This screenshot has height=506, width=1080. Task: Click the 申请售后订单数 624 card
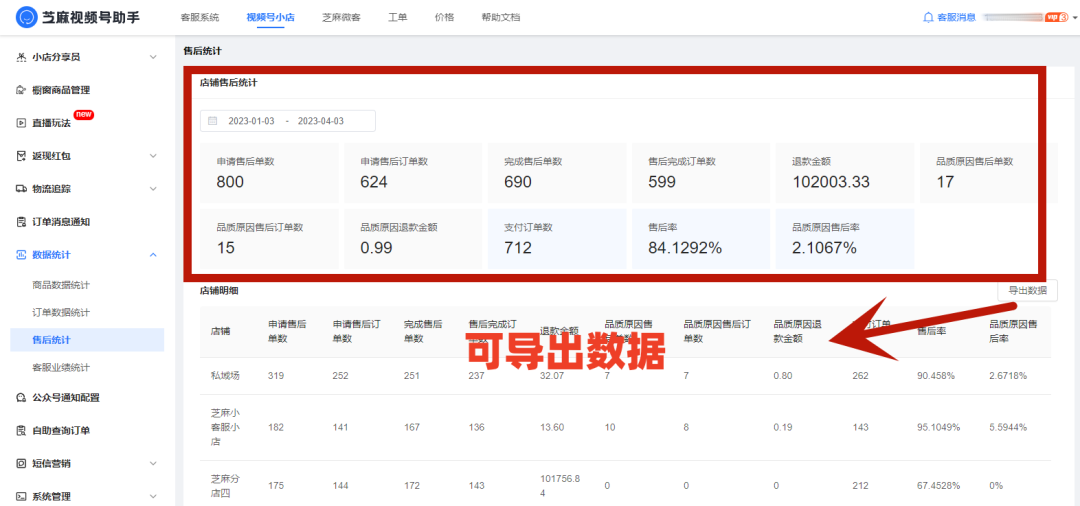413,173
